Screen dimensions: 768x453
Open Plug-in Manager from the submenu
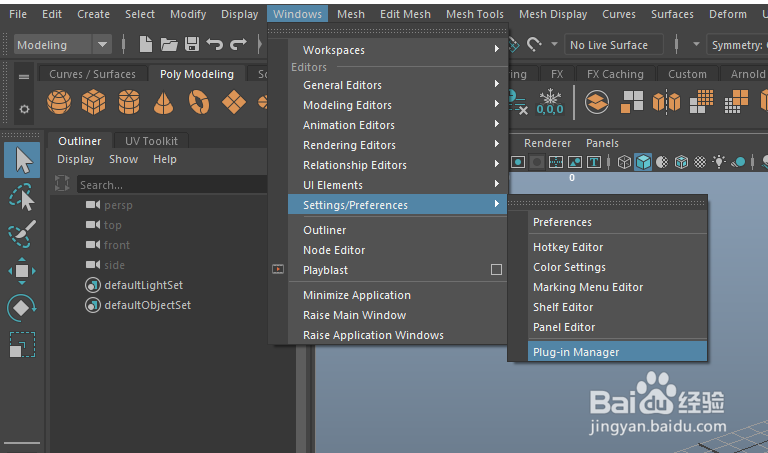tap(576, 352)
